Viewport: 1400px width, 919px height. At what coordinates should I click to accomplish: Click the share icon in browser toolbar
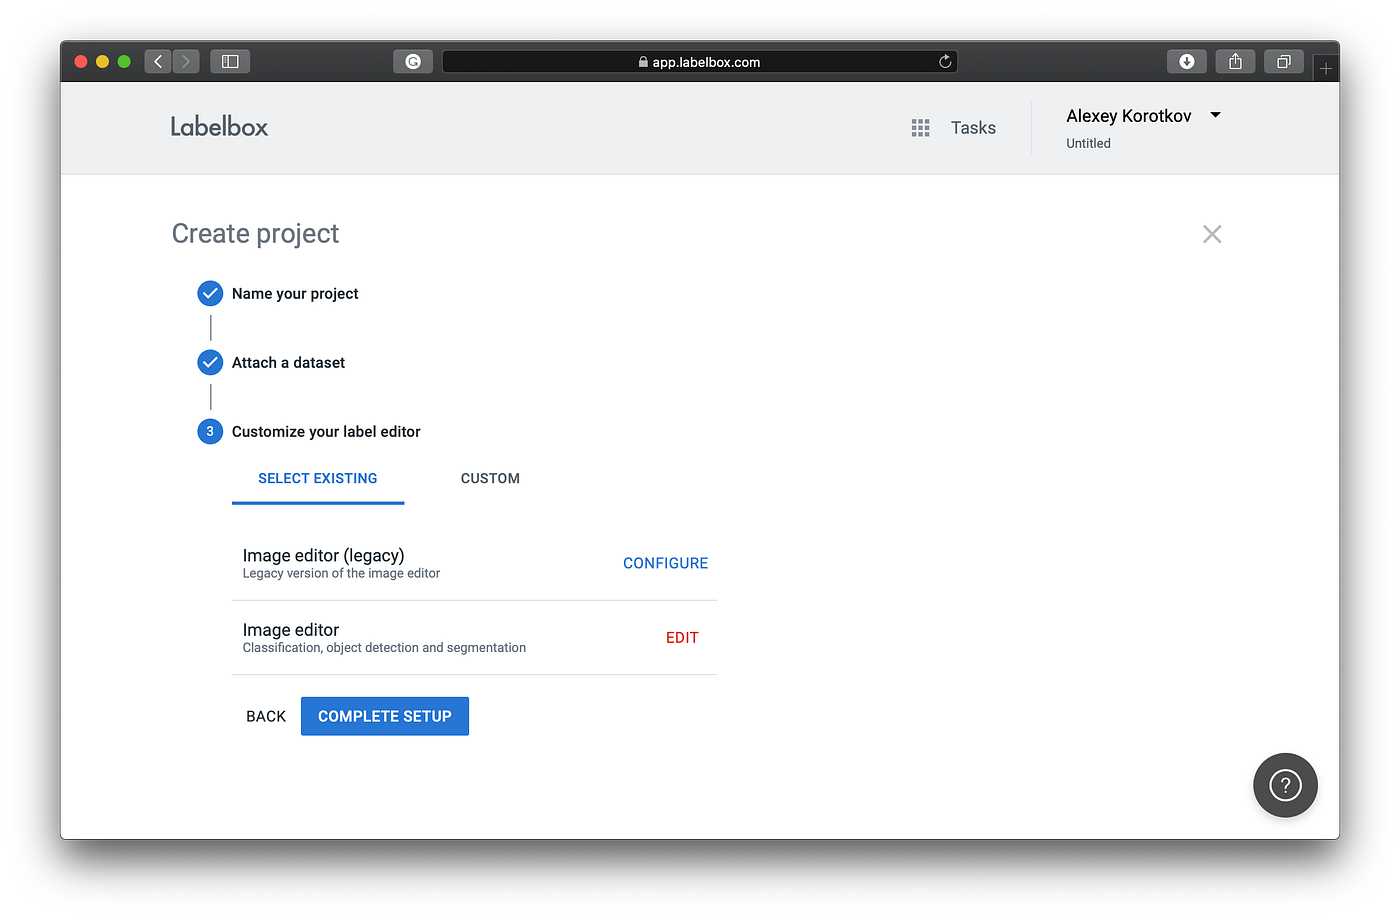coord(1234,61)
